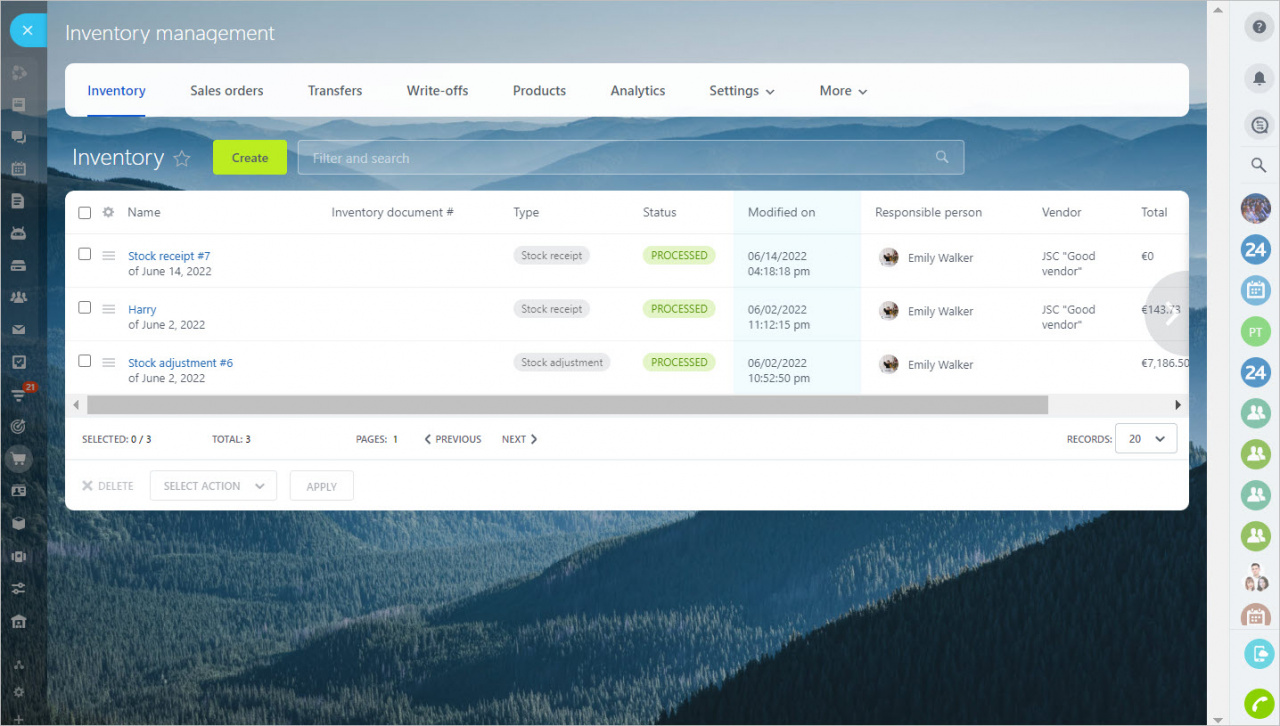
Task: Tick the checkbox for Stock receipt #7
Action: coord(85,254)
